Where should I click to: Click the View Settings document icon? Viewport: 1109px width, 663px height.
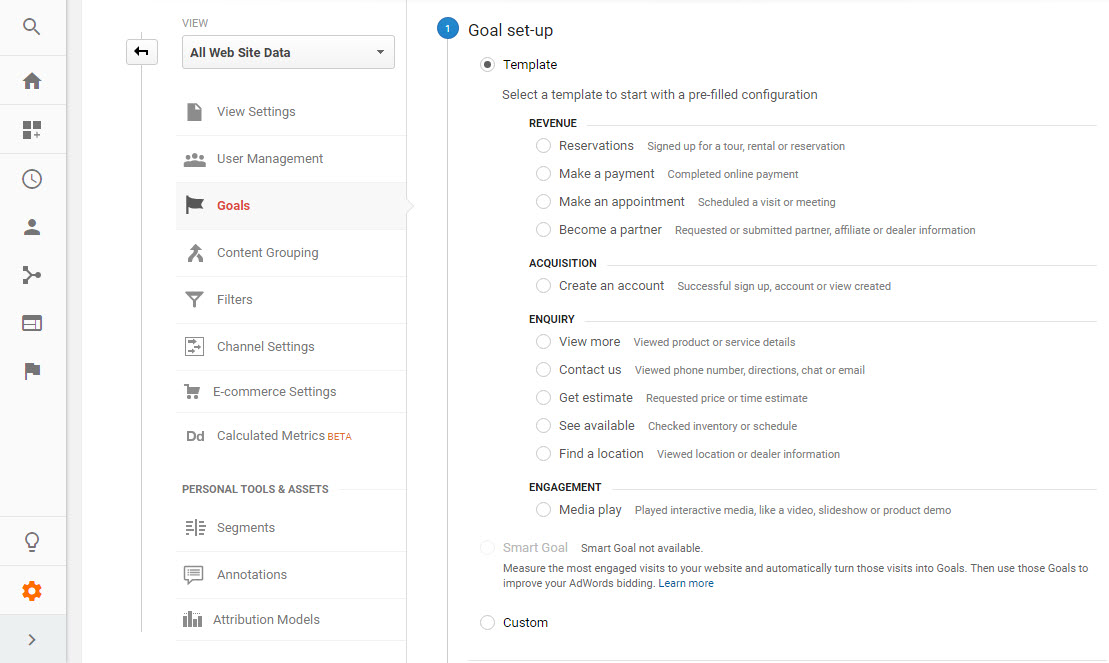[194, 112]
